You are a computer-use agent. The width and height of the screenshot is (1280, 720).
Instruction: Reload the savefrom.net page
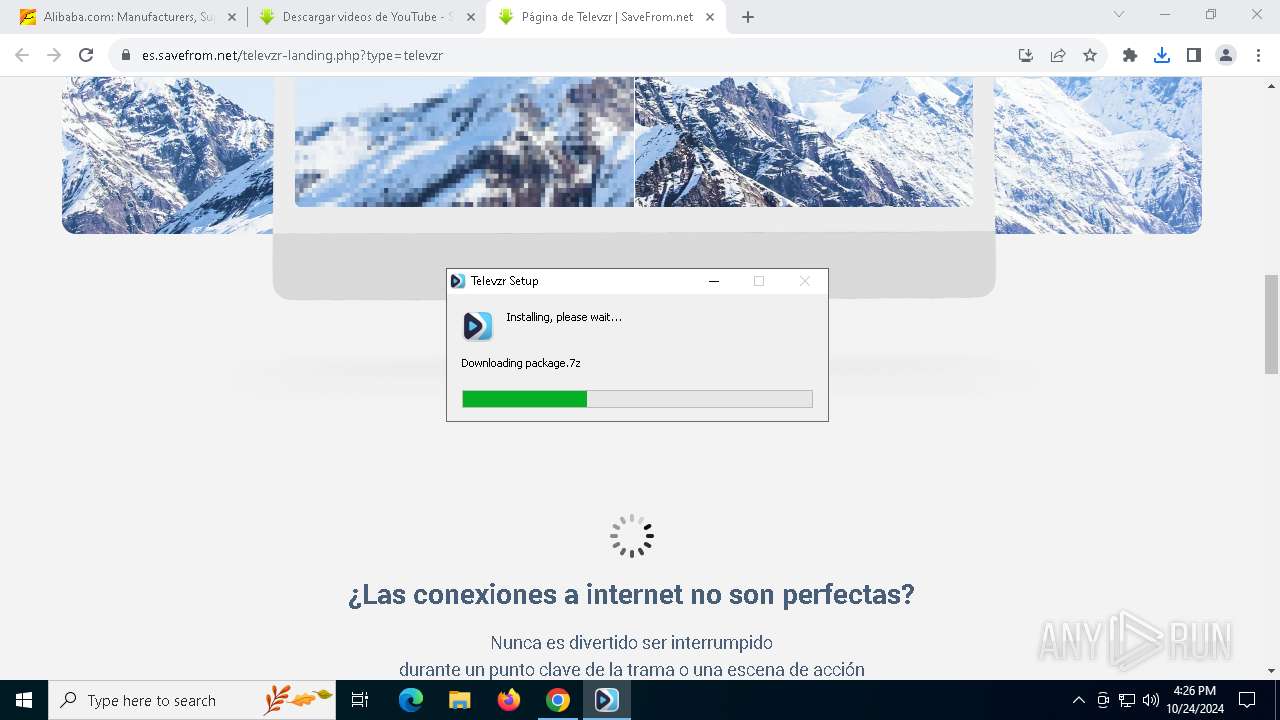coord(86,55)
